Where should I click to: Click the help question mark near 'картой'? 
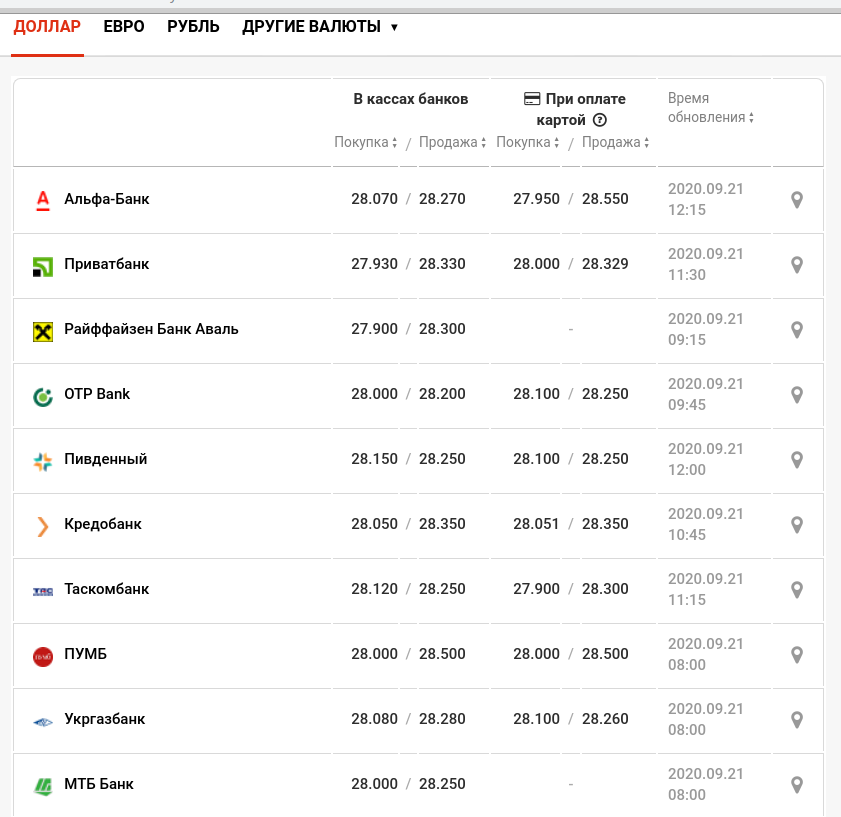click(x=600, y=120)
